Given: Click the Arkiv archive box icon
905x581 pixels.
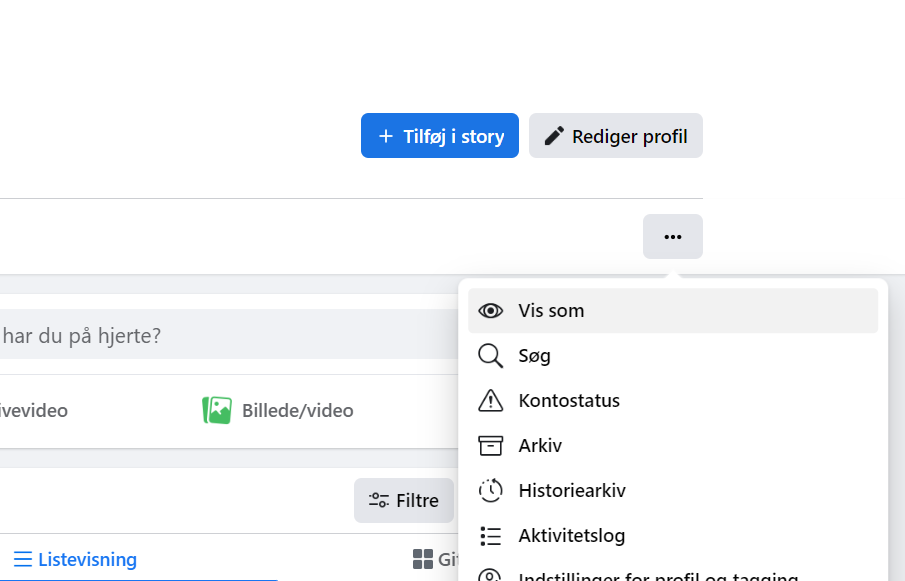Looking at the screenshot, I should (x=490, y=445).
